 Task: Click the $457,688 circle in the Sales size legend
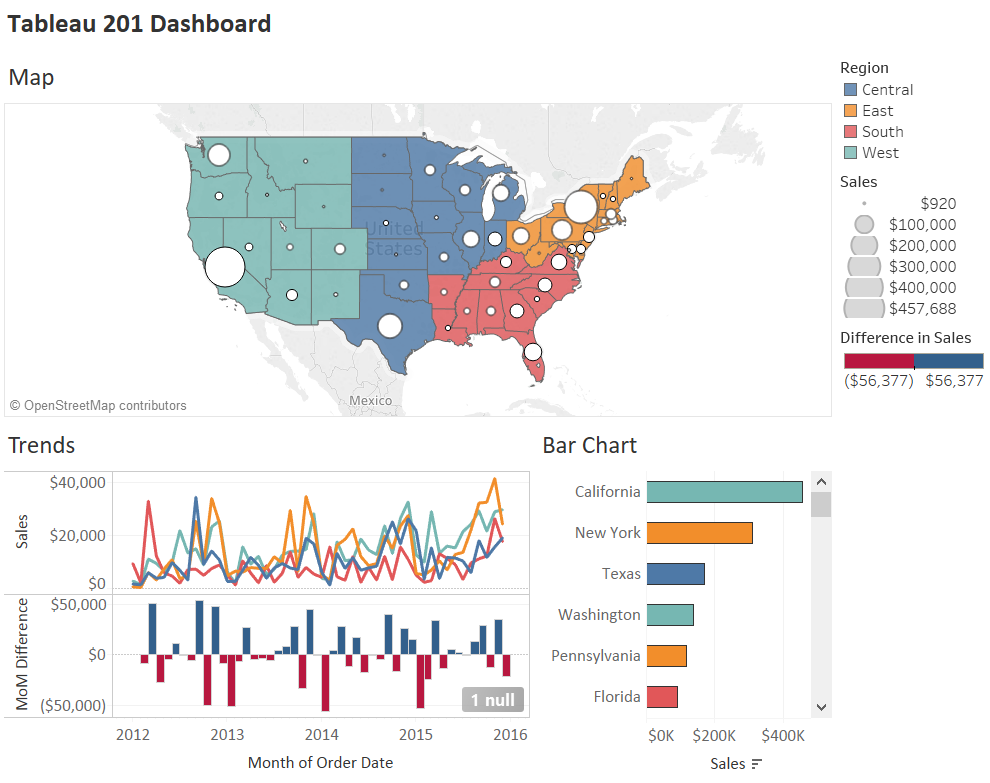(862, 308)
